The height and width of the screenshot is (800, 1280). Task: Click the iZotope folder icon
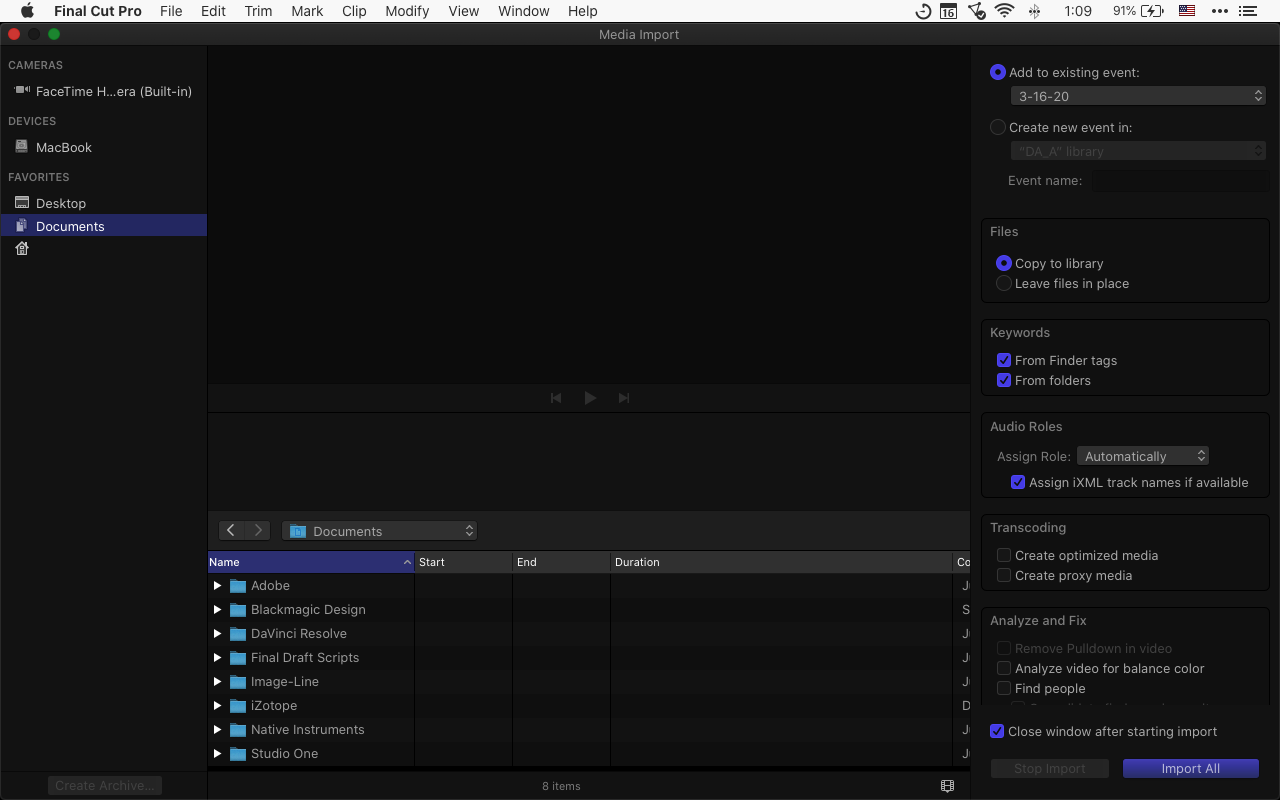click(x=238, y=706)
